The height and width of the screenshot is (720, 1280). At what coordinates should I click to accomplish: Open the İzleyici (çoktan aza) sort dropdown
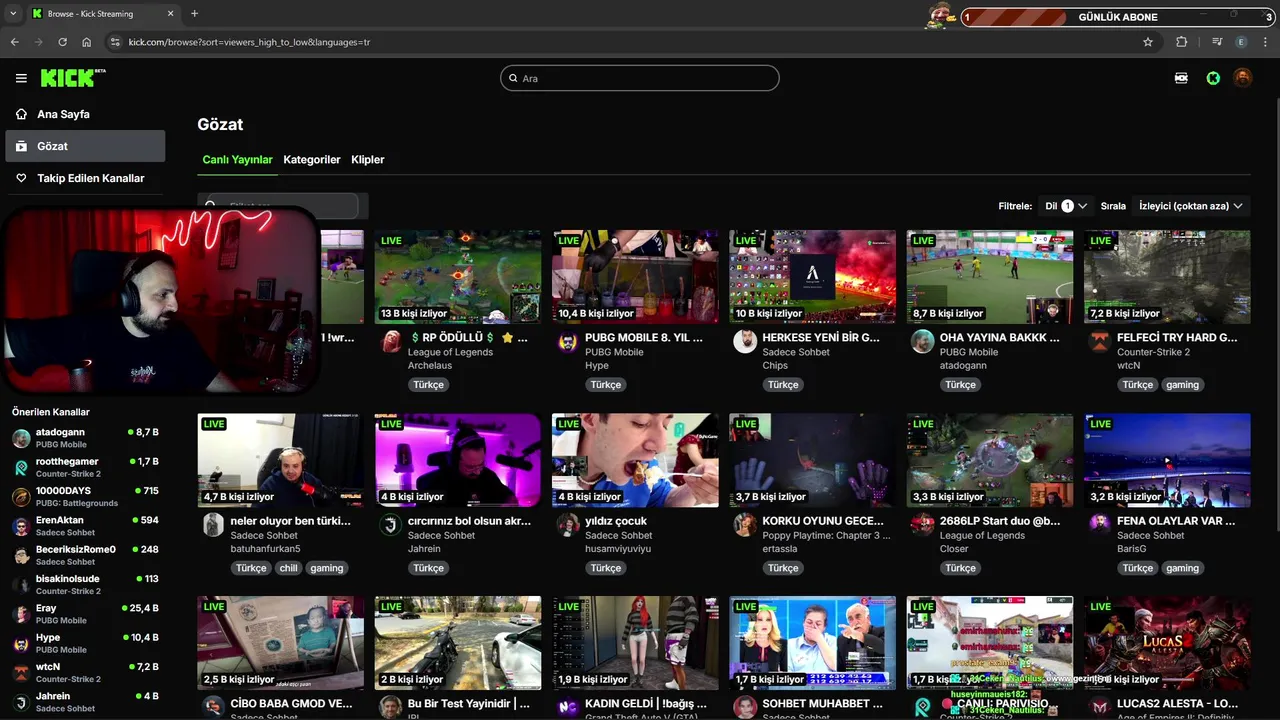click(1190, 206)
